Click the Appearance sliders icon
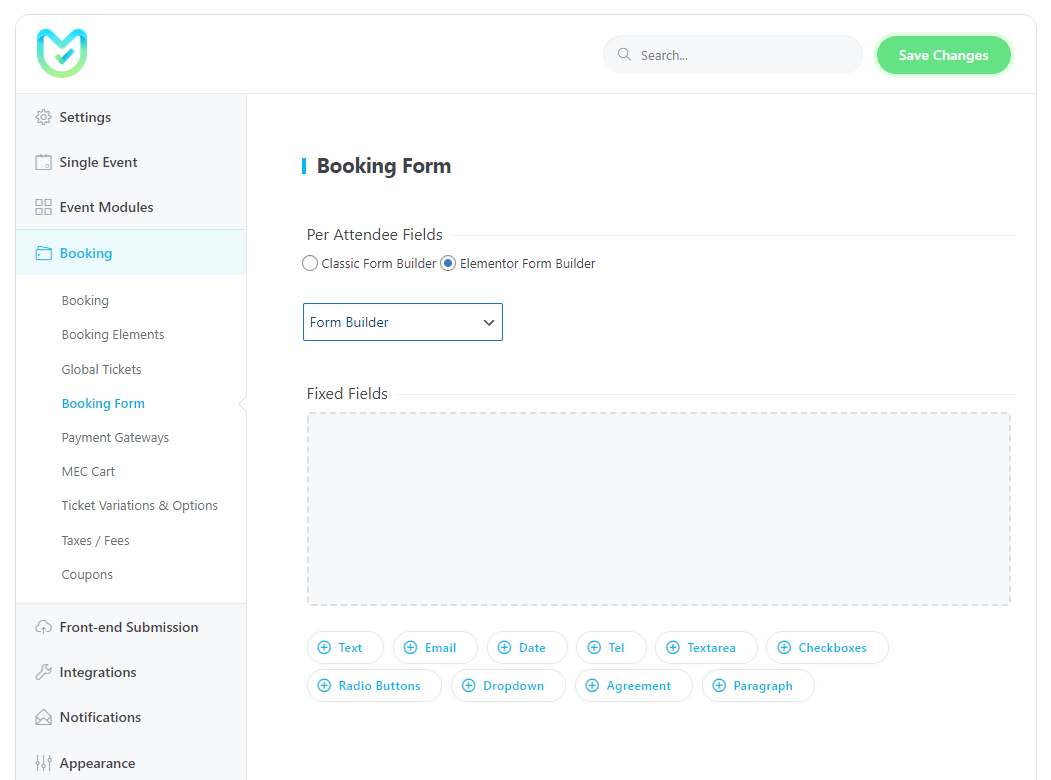This screenshot has height=780, width=1051. click(43, 763)
